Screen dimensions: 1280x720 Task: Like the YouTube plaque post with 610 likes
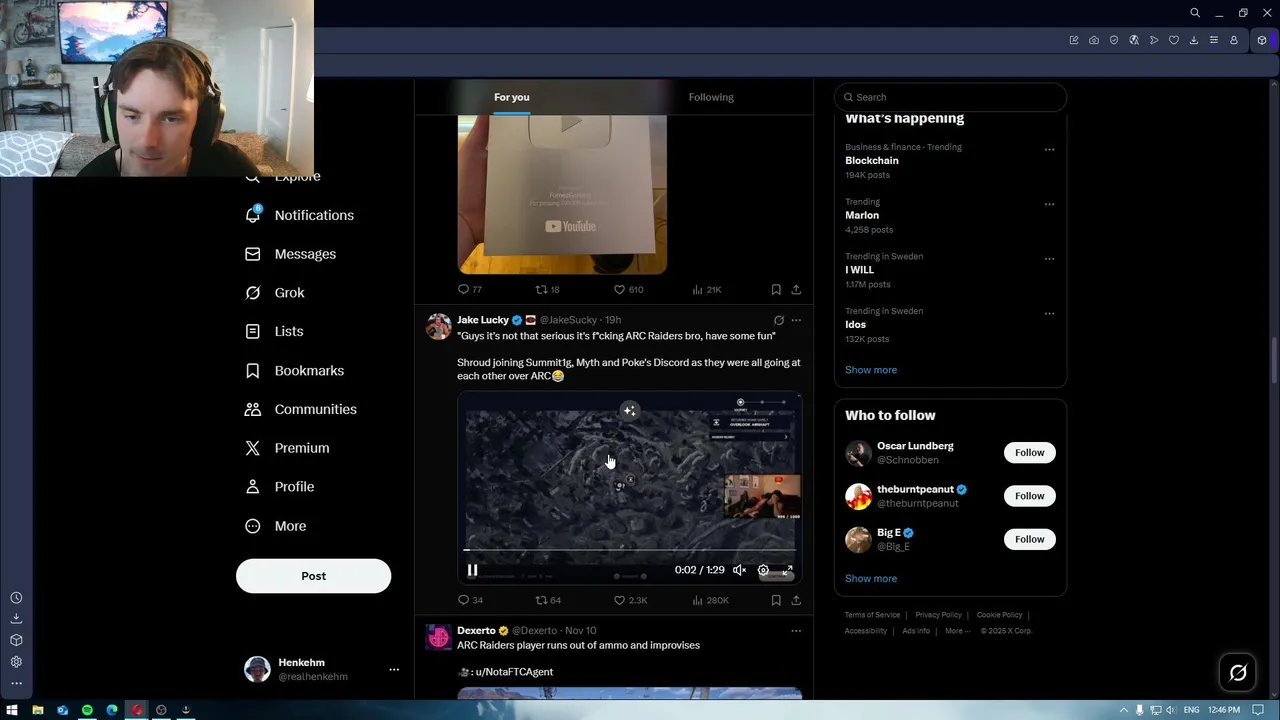coord(628,289)
